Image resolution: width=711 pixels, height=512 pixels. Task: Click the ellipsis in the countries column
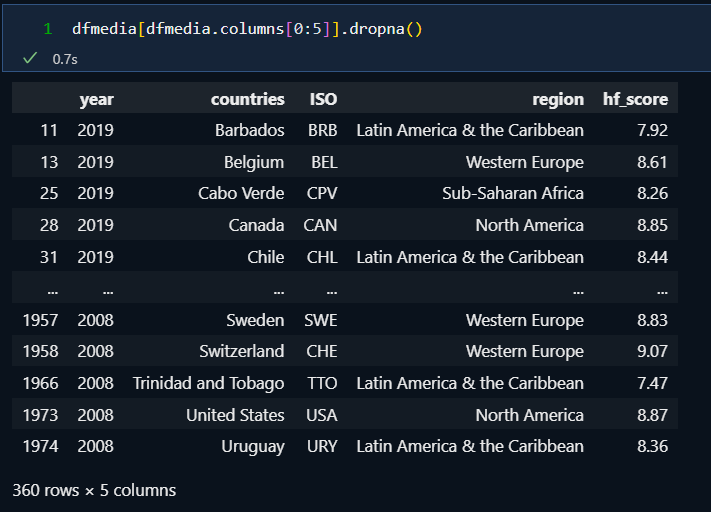277,289
